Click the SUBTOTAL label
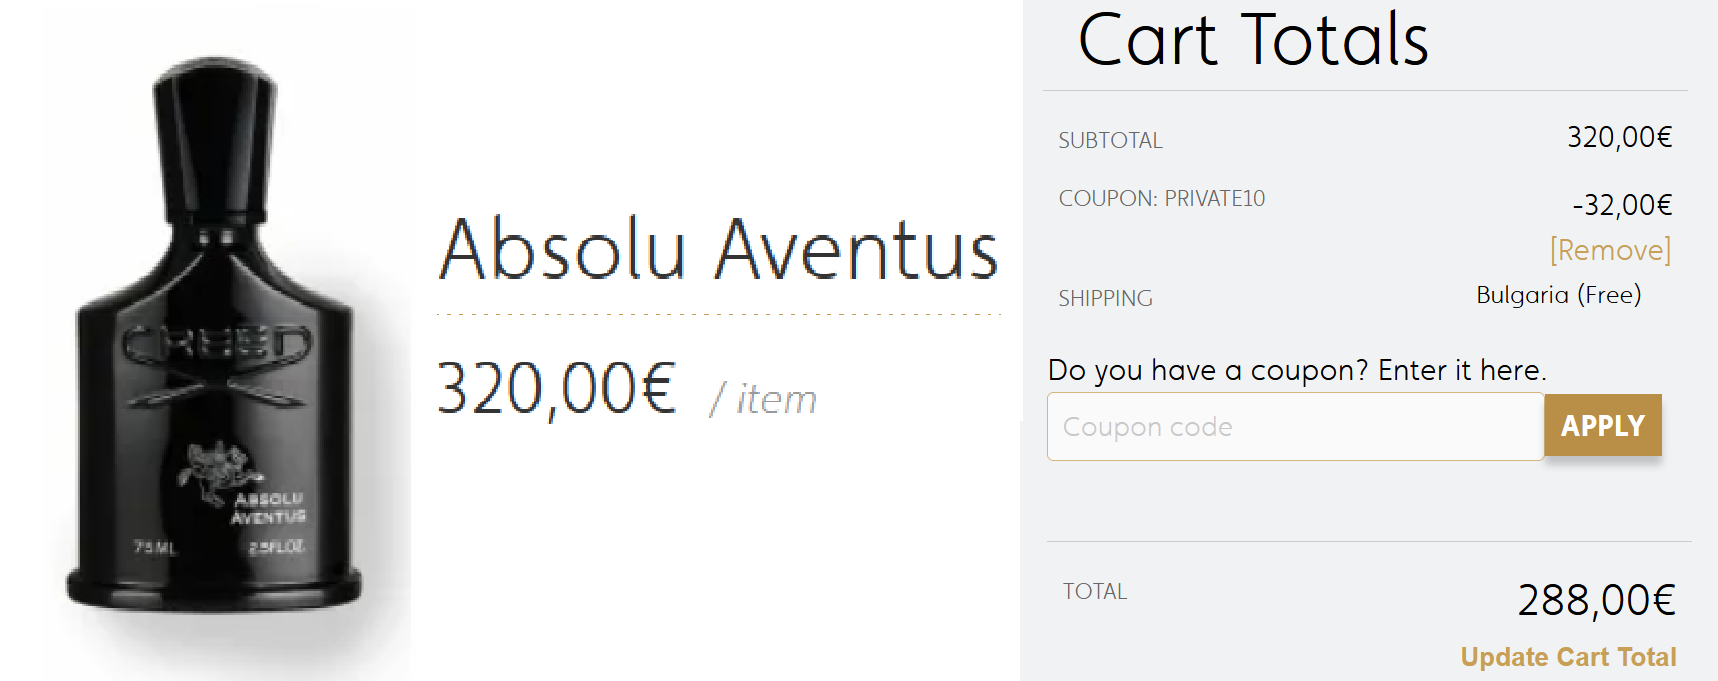 (x=1110, y=140)
